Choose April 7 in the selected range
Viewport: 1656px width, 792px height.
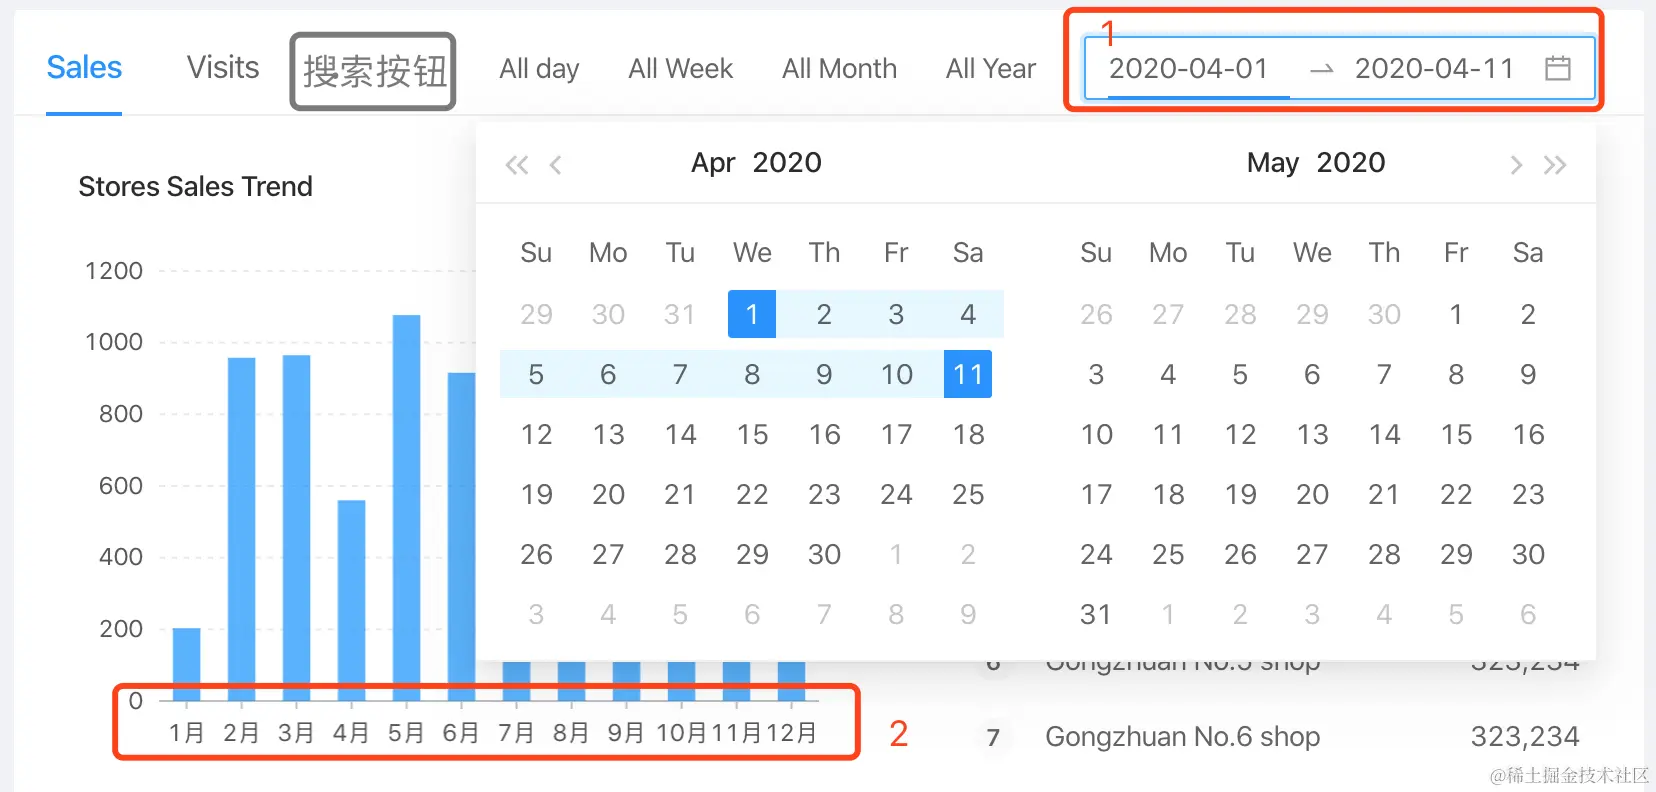pyautogui.click(x=680, y=374)
